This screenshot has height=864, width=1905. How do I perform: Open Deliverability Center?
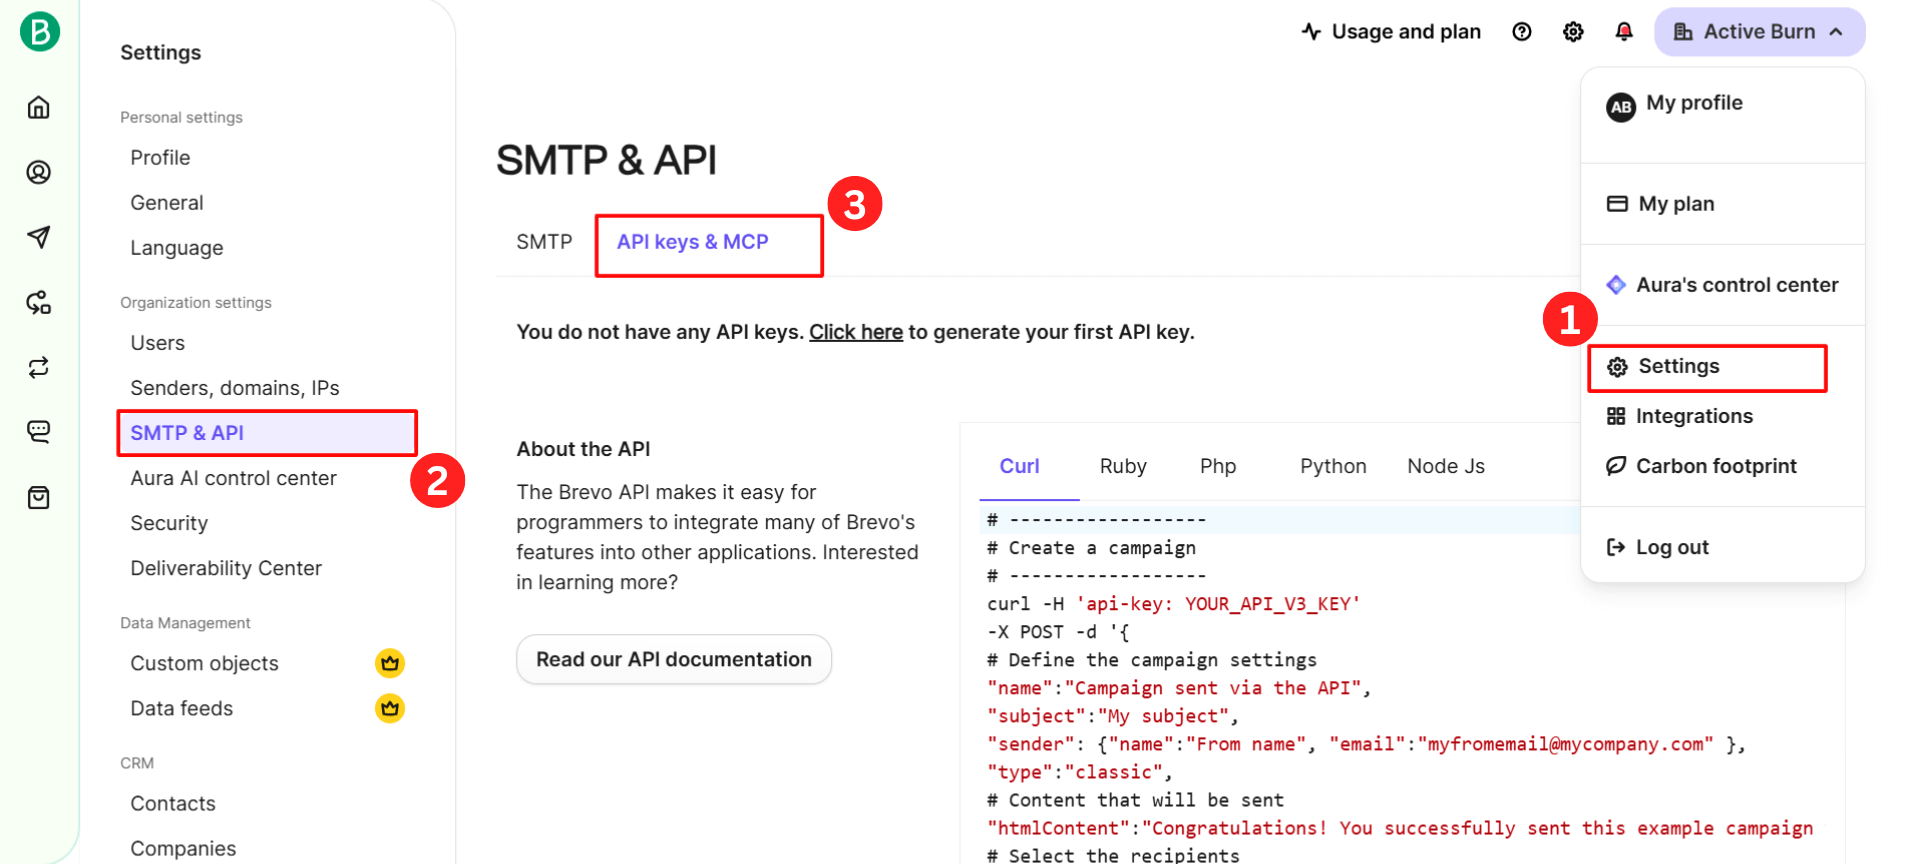coord(226,568)
